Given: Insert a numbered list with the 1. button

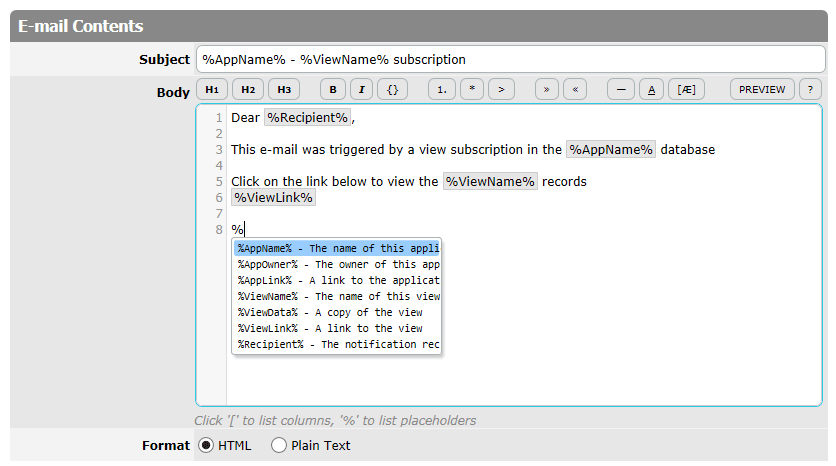Looking at the screenshot, I should point(442,90).
